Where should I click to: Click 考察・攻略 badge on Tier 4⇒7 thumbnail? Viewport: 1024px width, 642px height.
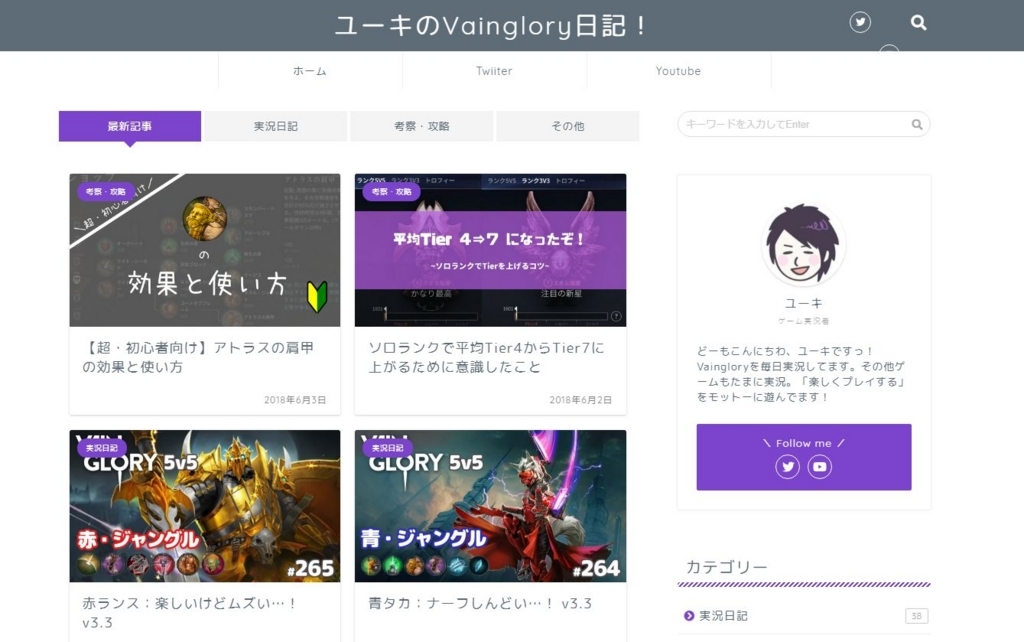click(391, 191)
